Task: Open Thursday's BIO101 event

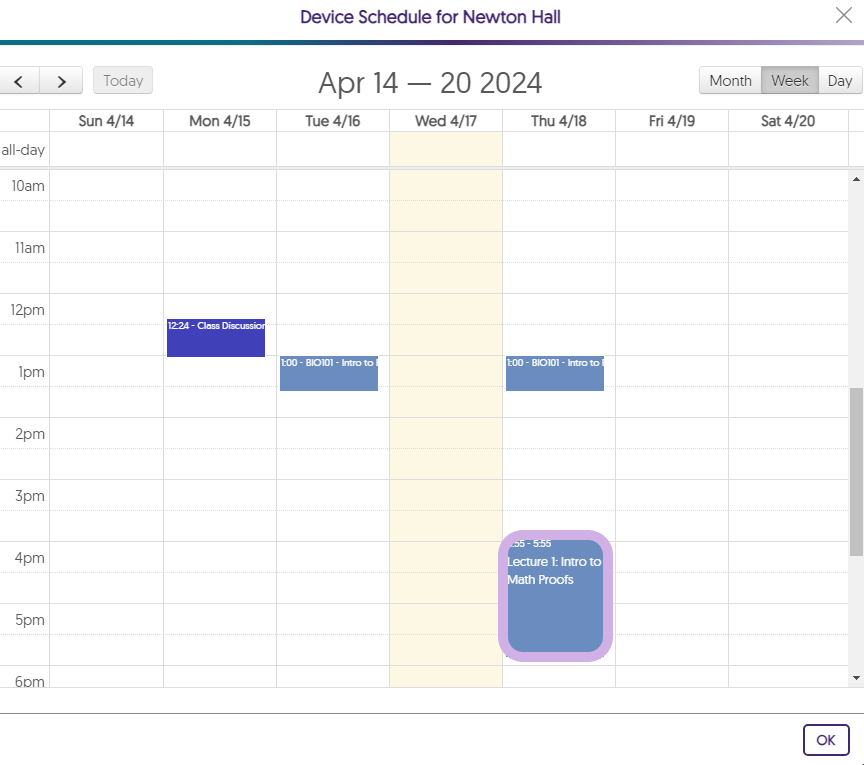Action: point(555,373)
